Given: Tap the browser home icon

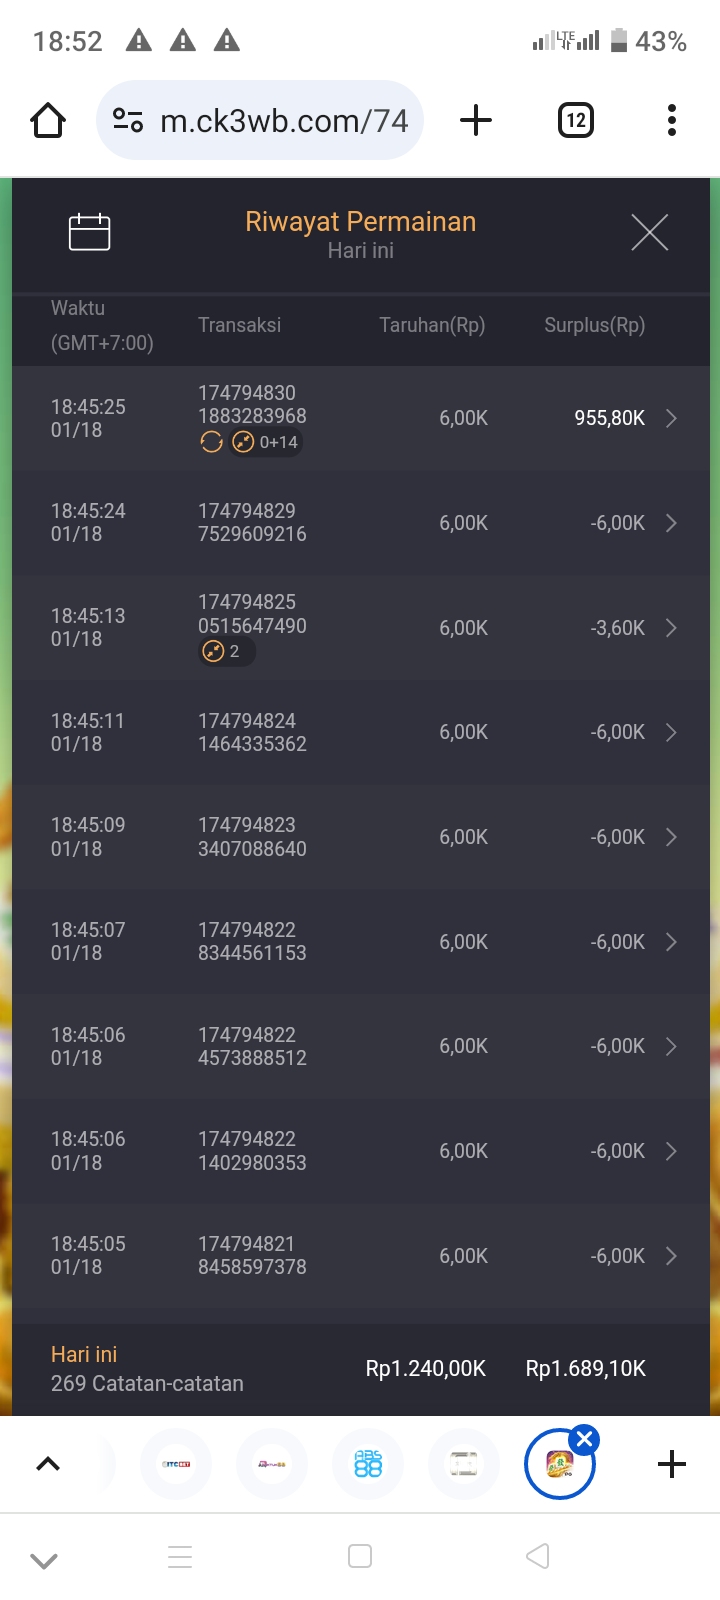Looking at the screenshot, I should tap(48, 121).
